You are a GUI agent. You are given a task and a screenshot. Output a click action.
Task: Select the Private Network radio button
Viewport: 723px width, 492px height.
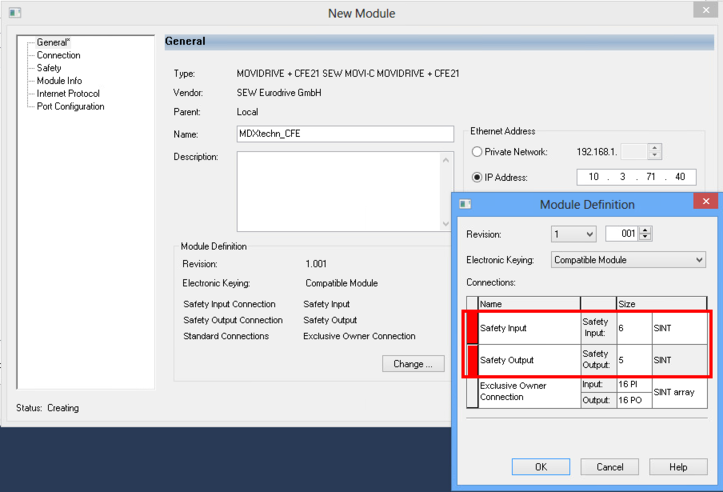477,152
